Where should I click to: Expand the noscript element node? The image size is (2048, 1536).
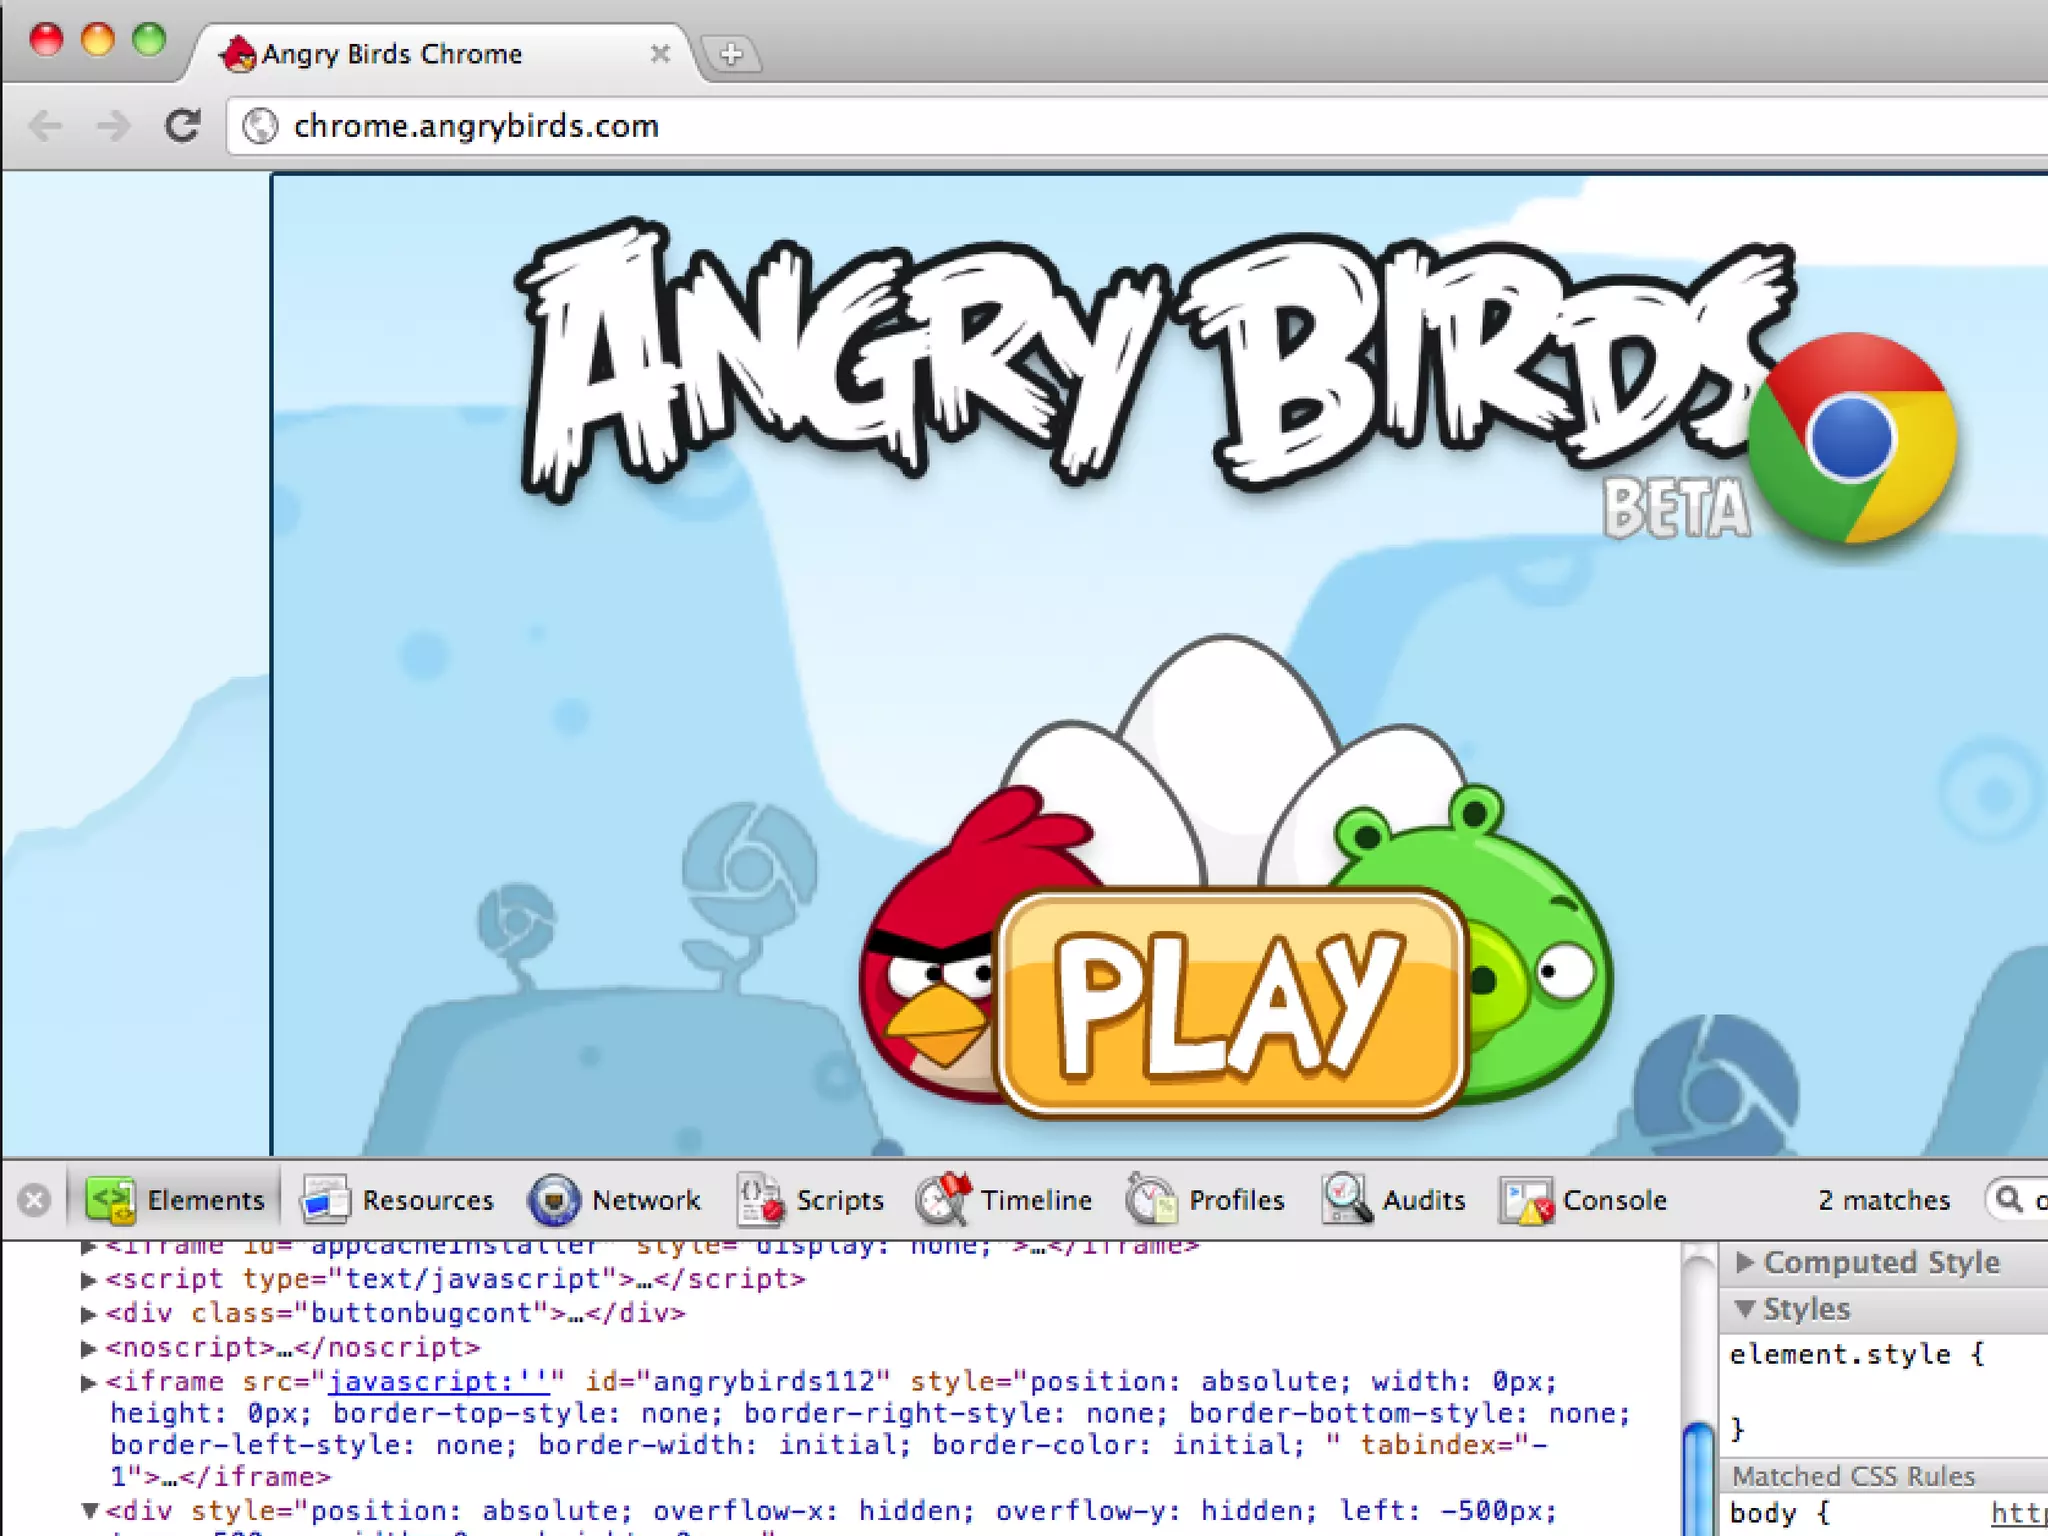[x=88, y=1348]
